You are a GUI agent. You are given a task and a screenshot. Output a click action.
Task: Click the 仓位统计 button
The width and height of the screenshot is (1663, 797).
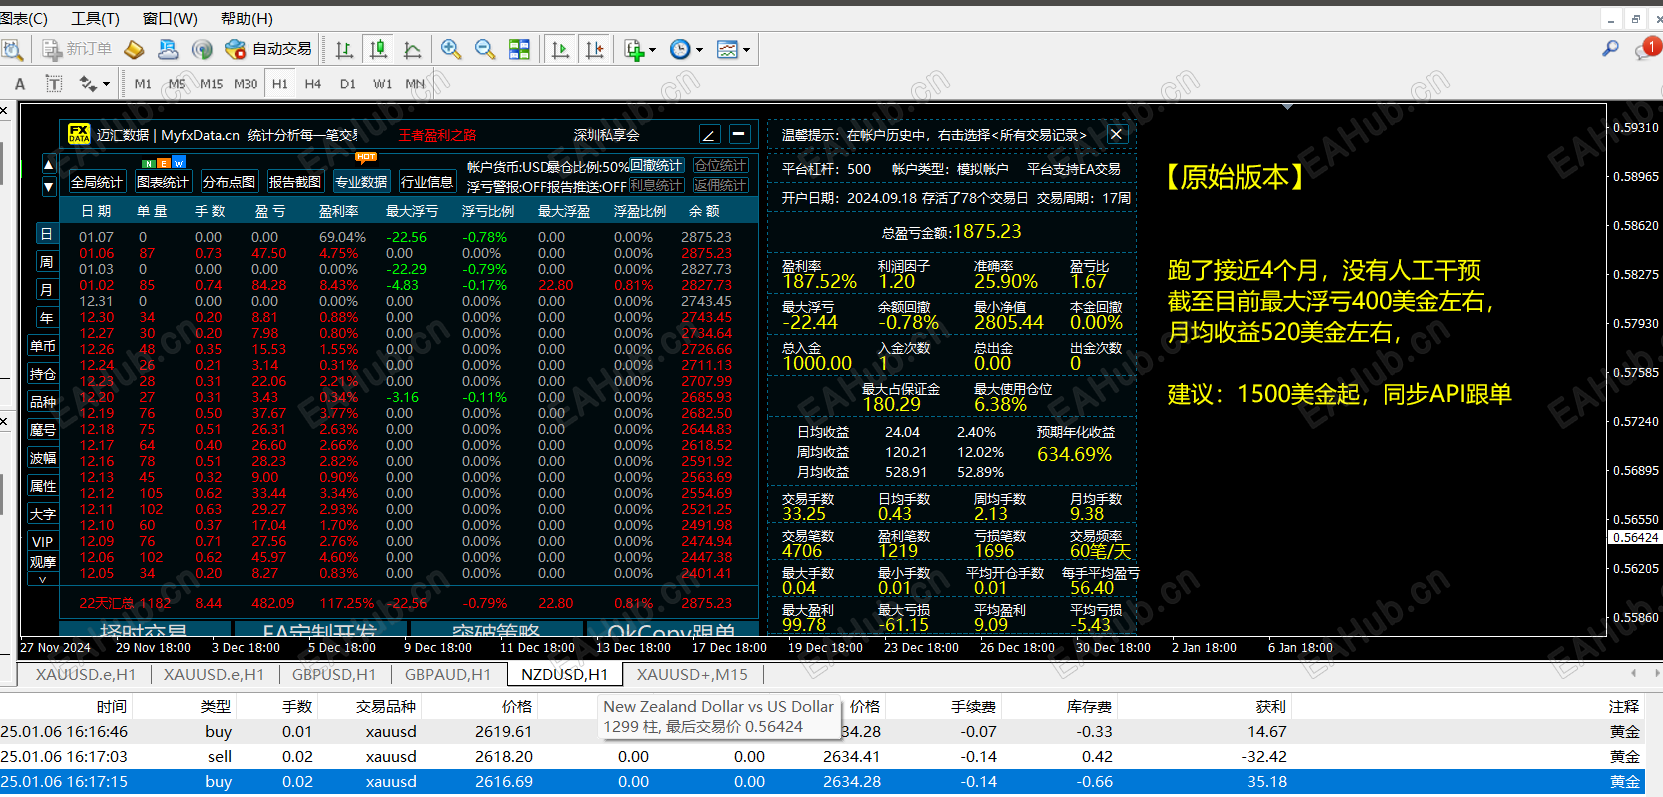pyautogui.click(x=720, y=166)
